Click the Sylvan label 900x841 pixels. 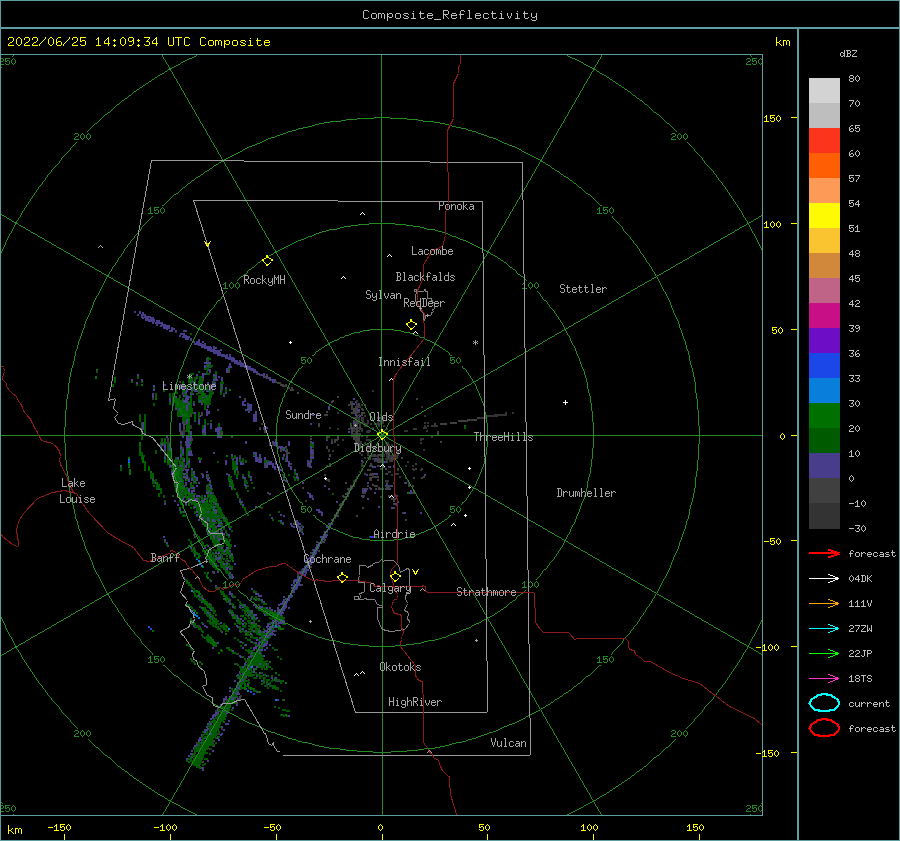point(383,295)
